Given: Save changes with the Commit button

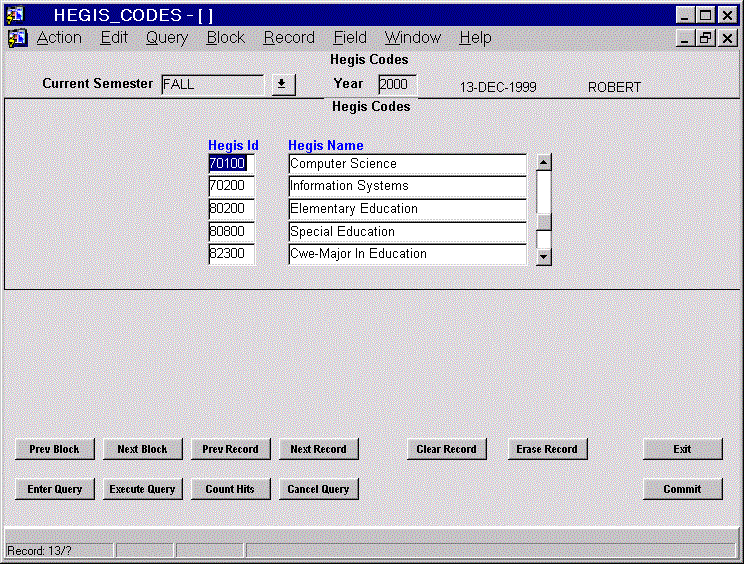Looking at the screenshot, I should point(683,489).
